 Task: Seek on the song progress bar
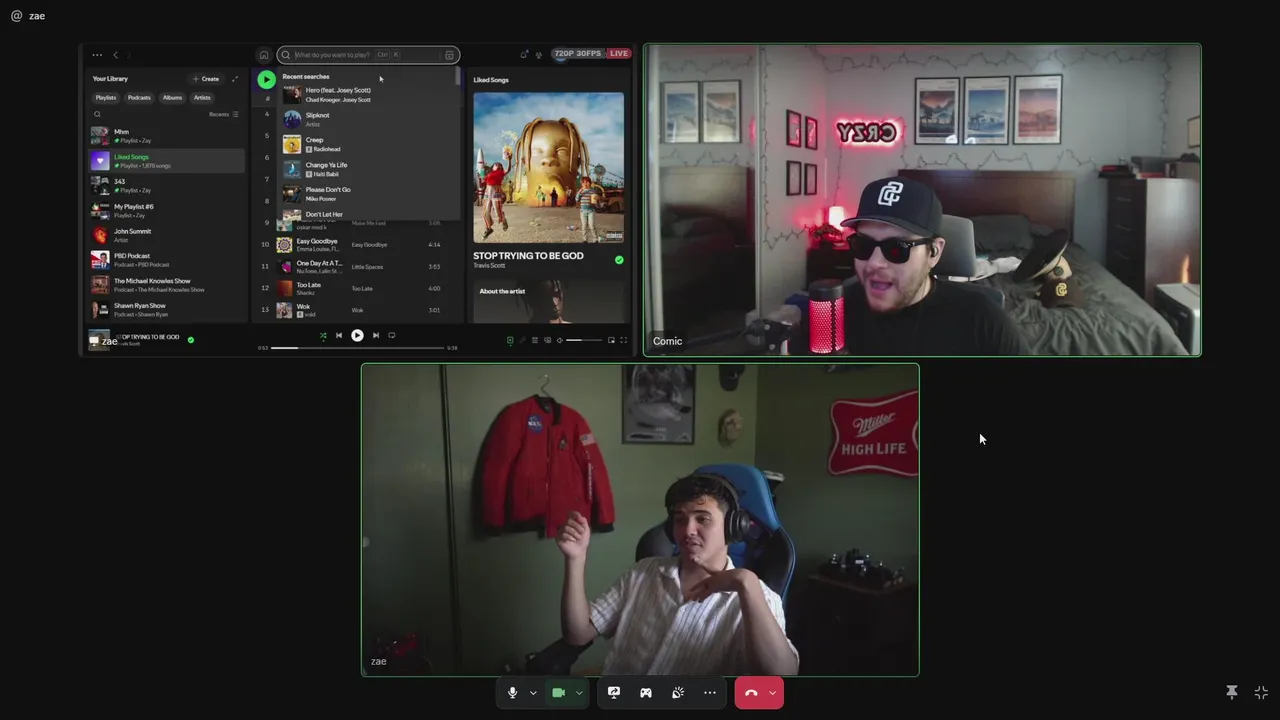click(357, 347)
